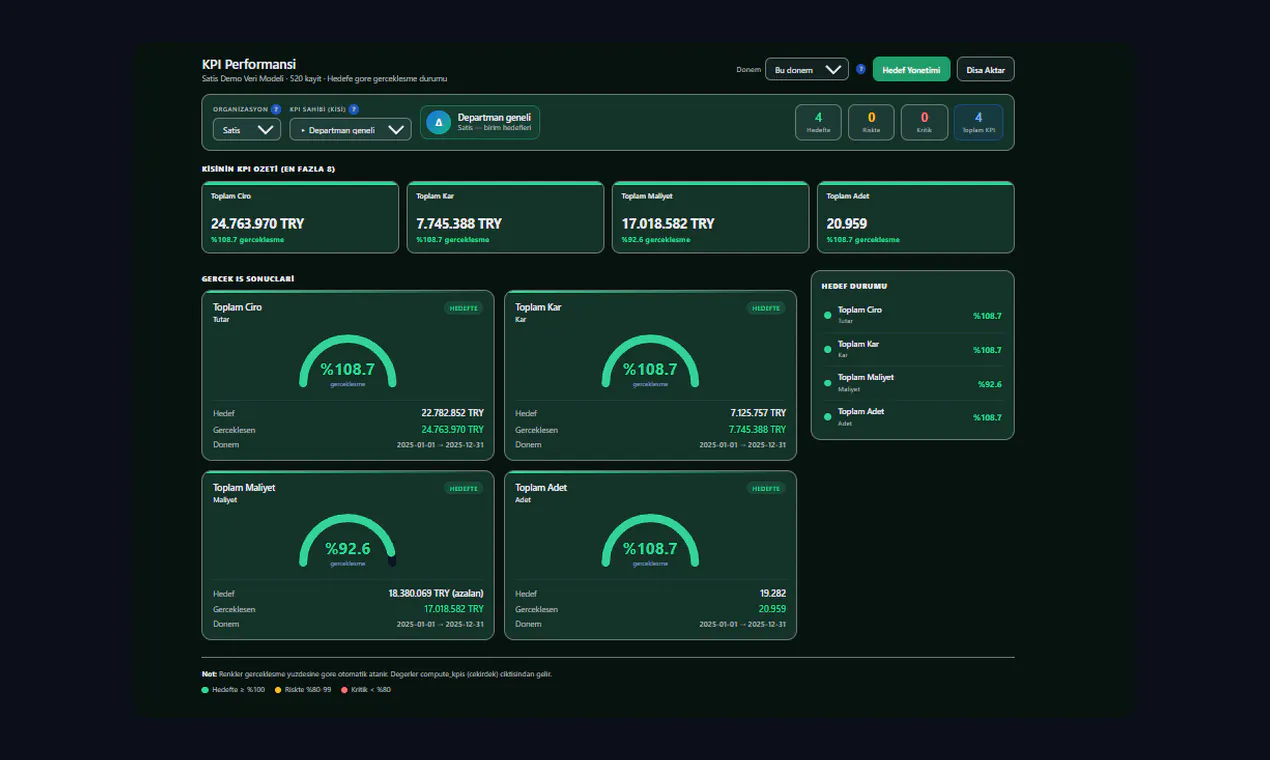Screen dimensions: 1270x760
Task: Click the Toplam Maliyet %92.6 gauge
Action: (x=348, y=542)
